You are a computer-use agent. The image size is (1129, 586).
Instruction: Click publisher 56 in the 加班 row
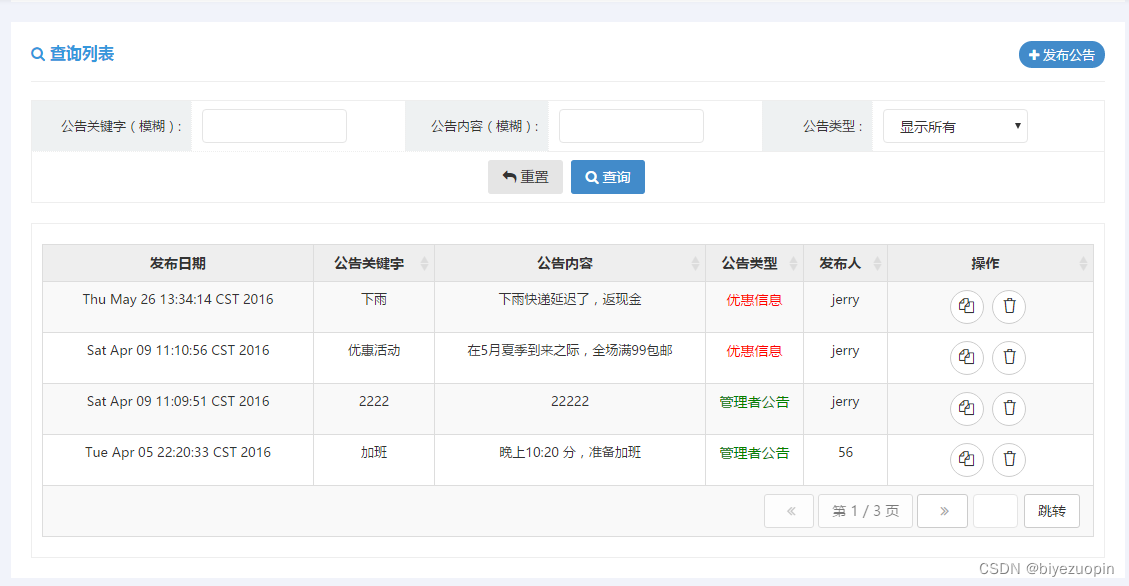point(845,453)
